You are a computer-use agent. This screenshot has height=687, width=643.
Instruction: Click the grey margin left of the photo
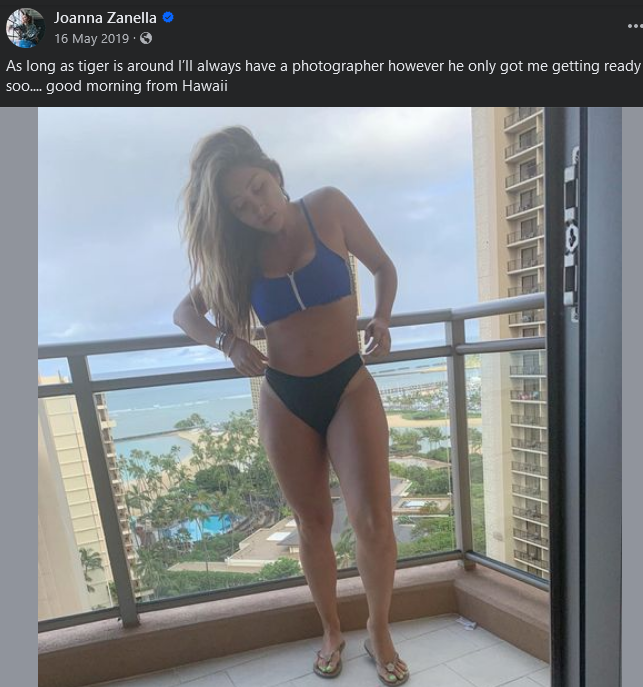tap(19, 397)
